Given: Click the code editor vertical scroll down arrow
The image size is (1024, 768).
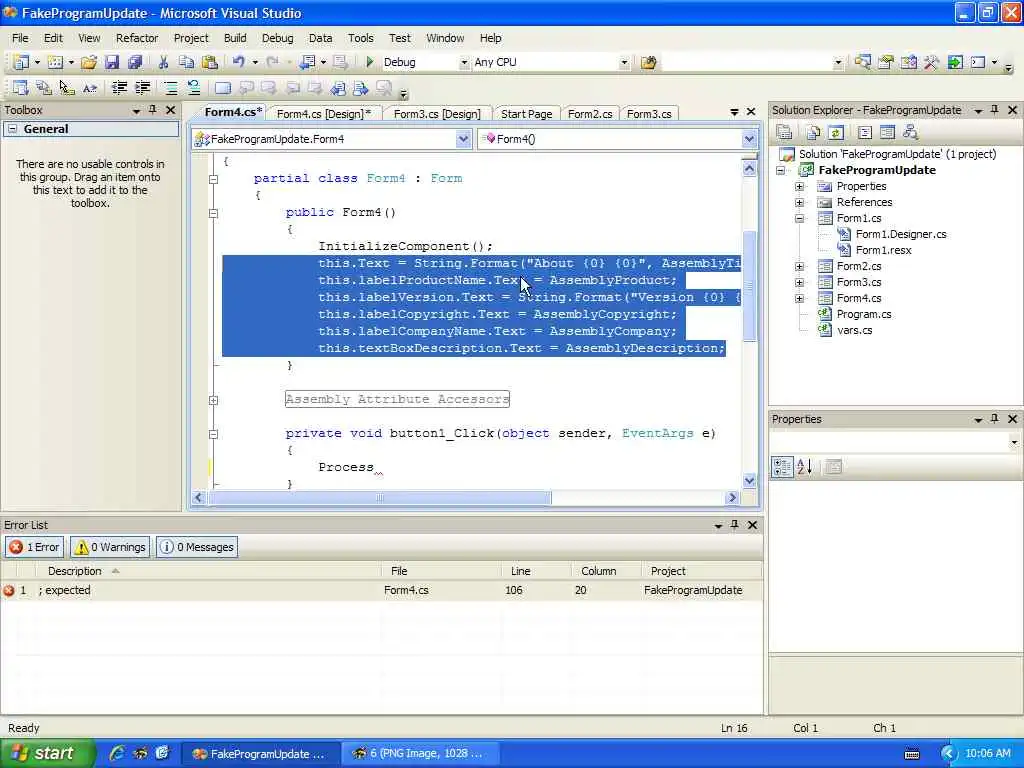Looking at the screenshot, I should pyautogui.click(x=750, y=480).
